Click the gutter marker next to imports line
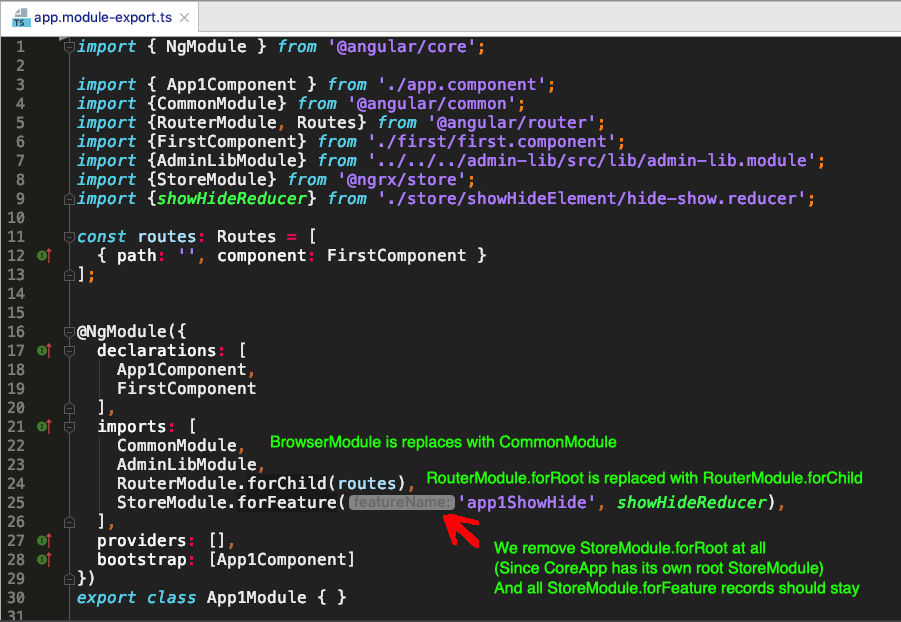The width and height of the screenshot is (901, 622). click(42, 427)
